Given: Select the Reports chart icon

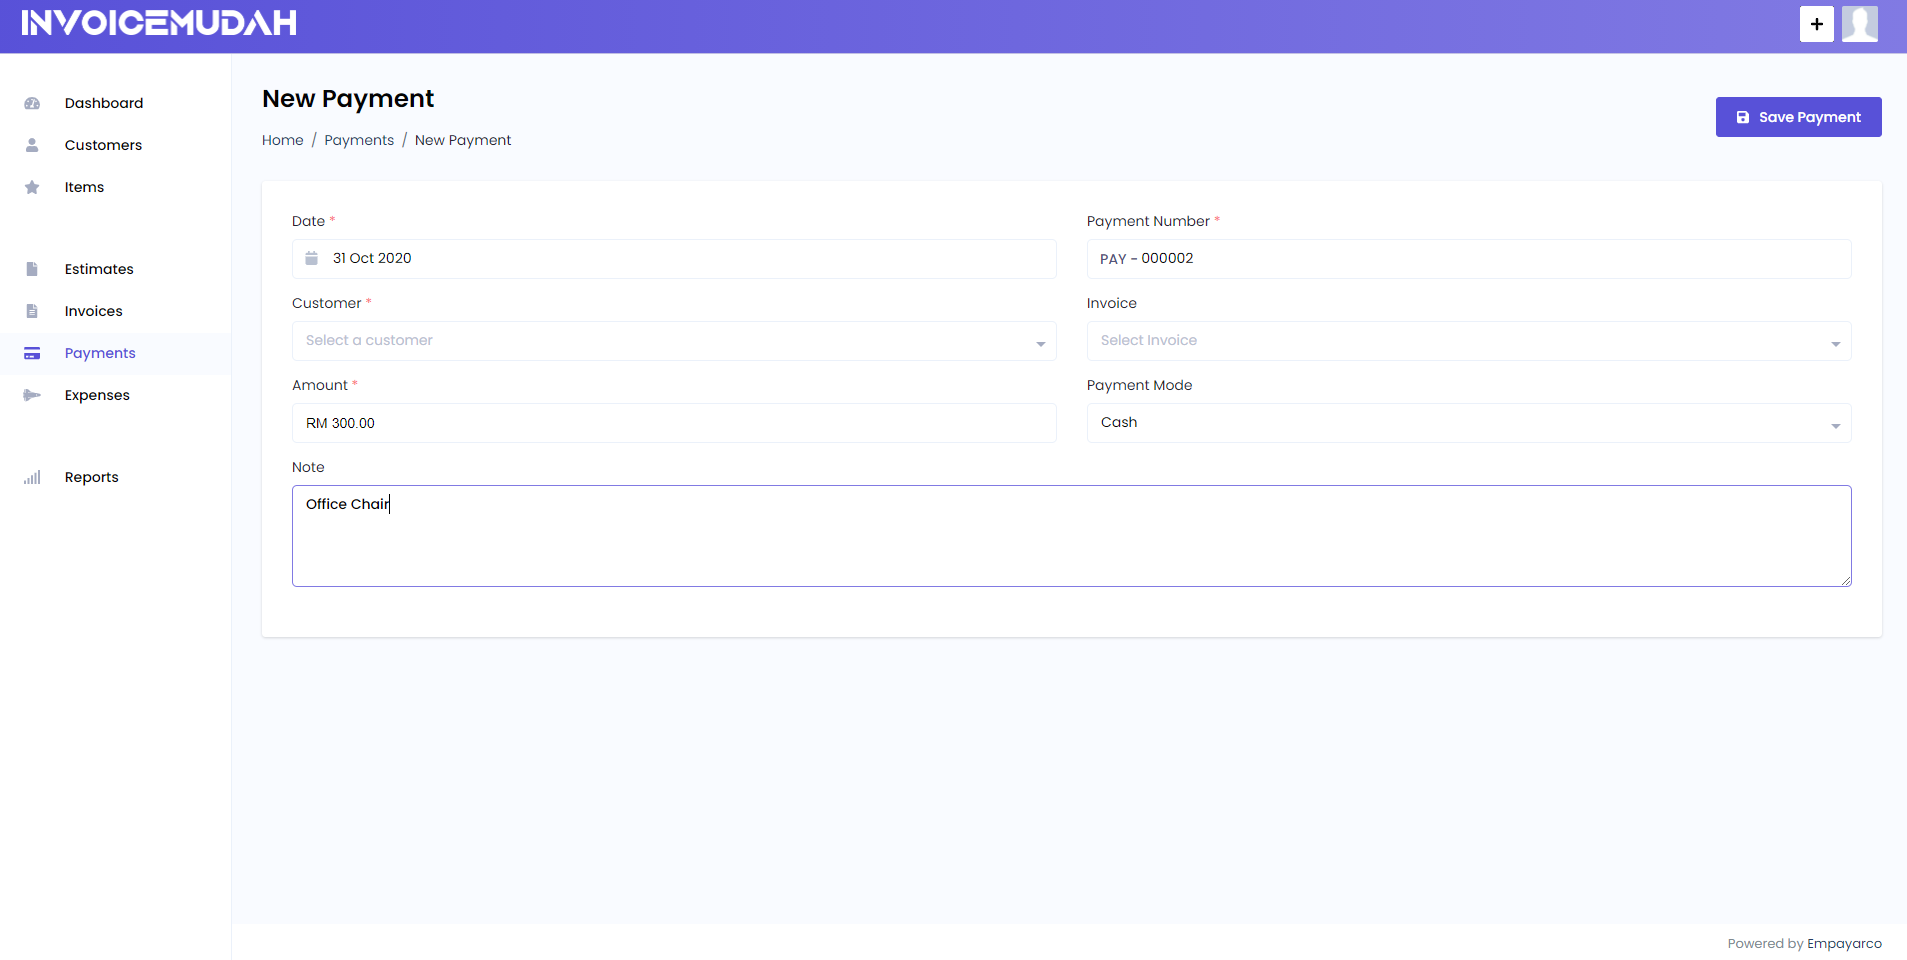Looking at the screenshot, I should tap(33, 477).
